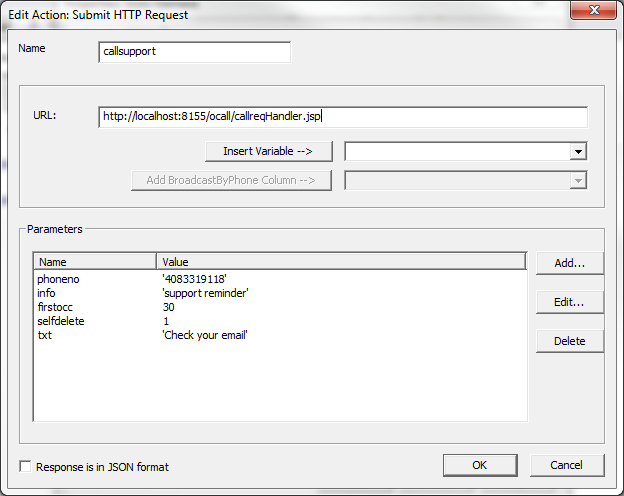Screen dimensions: 624x496
Task: Enable Response is in JSON format checkbox
Action: pos(26,466)
